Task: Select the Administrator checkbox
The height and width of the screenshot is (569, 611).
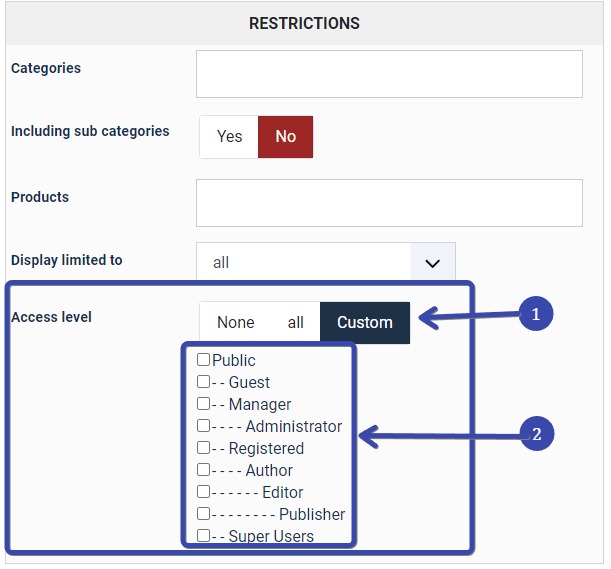Action: [204, 426]
